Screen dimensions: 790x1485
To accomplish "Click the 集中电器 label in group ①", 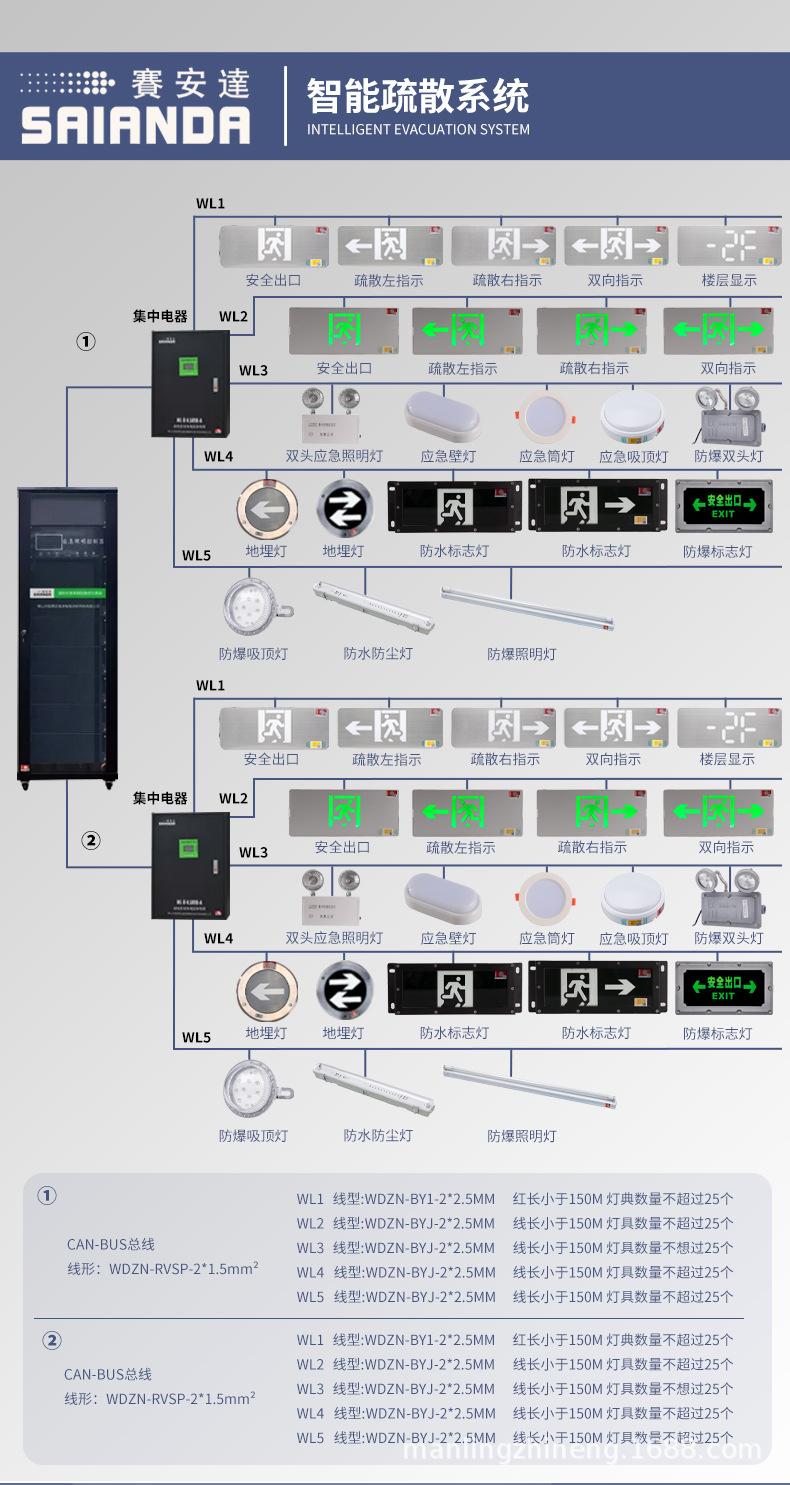I will tap(160, 316).
